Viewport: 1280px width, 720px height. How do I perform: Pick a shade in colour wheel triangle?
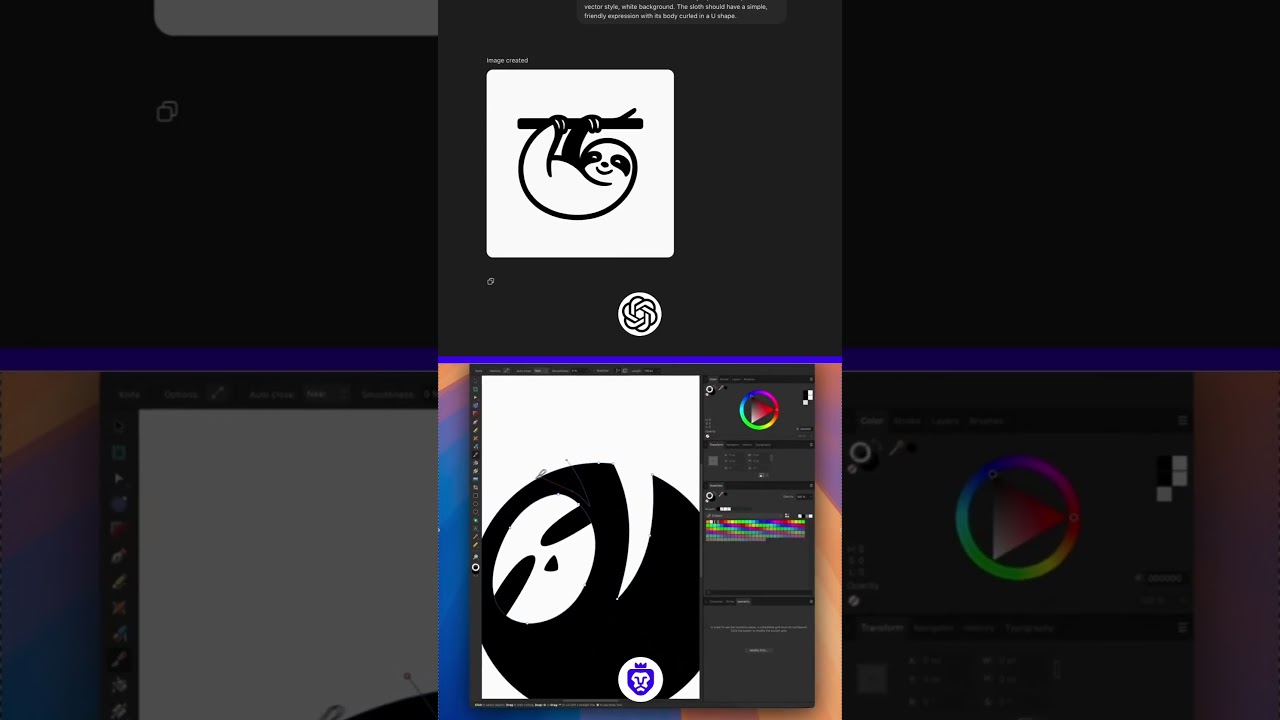[x=760, y=410]
